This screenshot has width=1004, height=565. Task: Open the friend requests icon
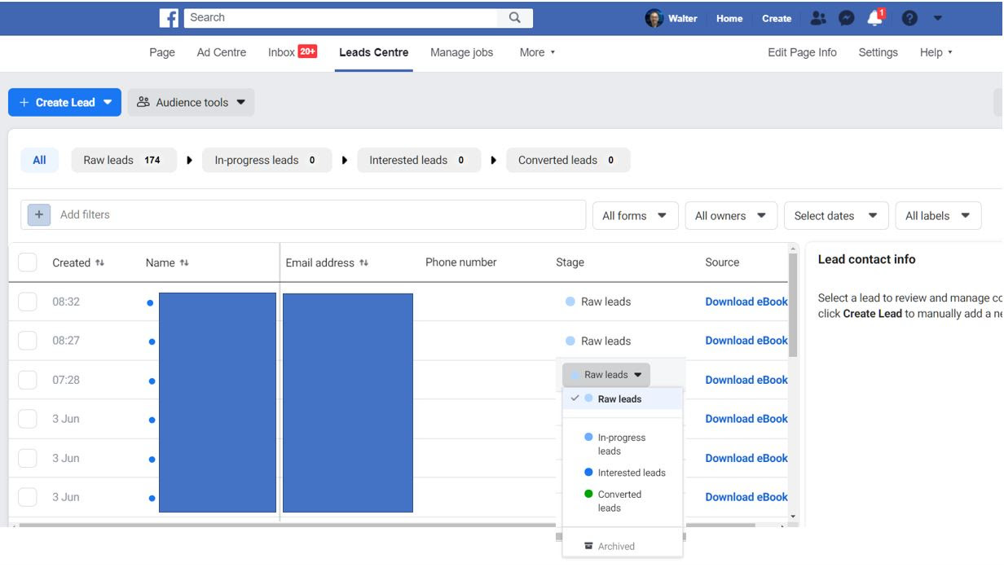[818, 19]
